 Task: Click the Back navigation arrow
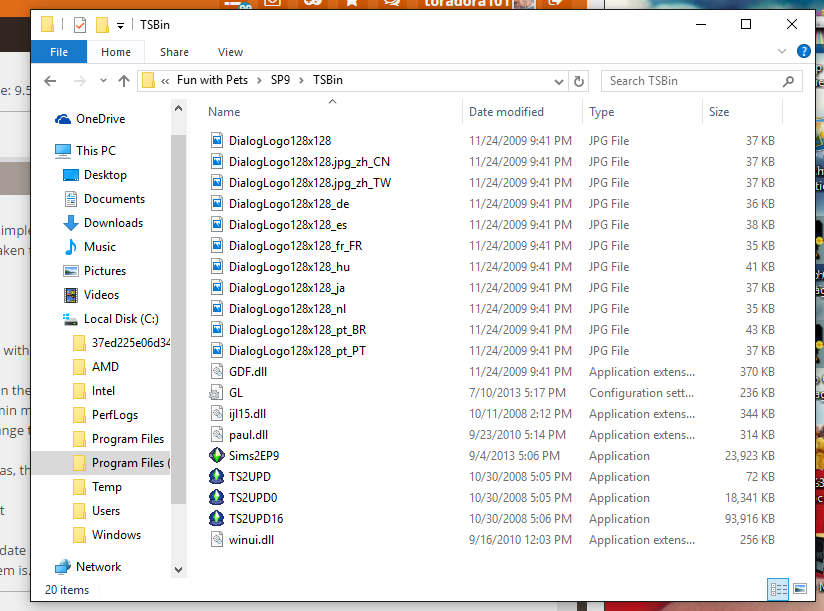[x=50, y=81]
